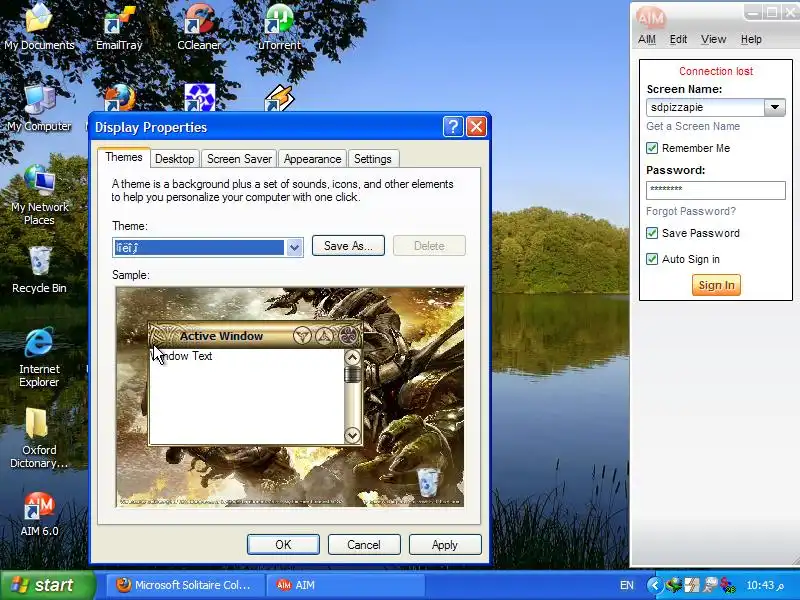
Task: Launch the EmailTray desktop shortcut
Action: click(119, 26)
